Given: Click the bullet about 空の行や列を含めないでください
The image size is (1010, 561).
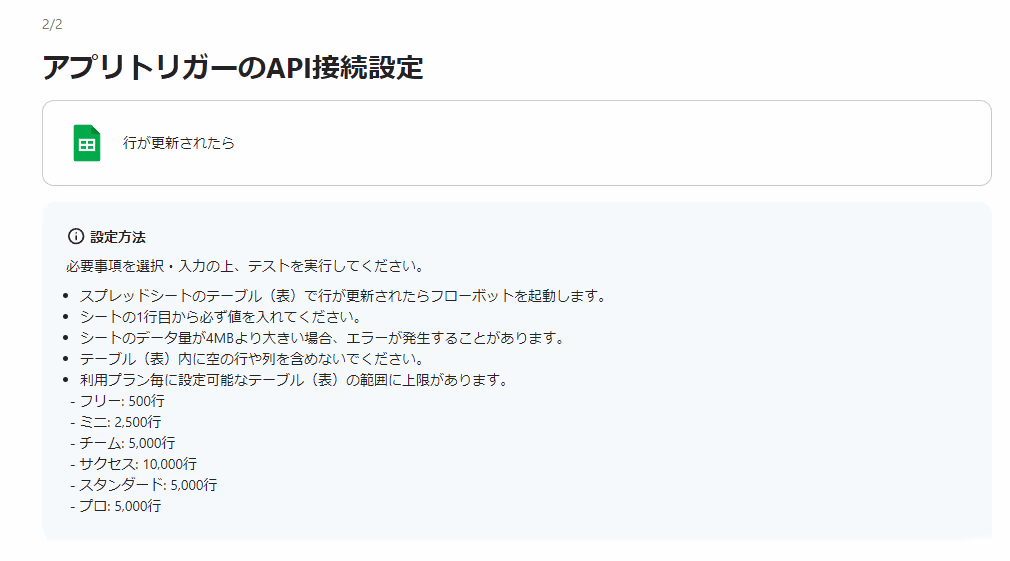Looking at the screenshot, I should coord(252,359).
